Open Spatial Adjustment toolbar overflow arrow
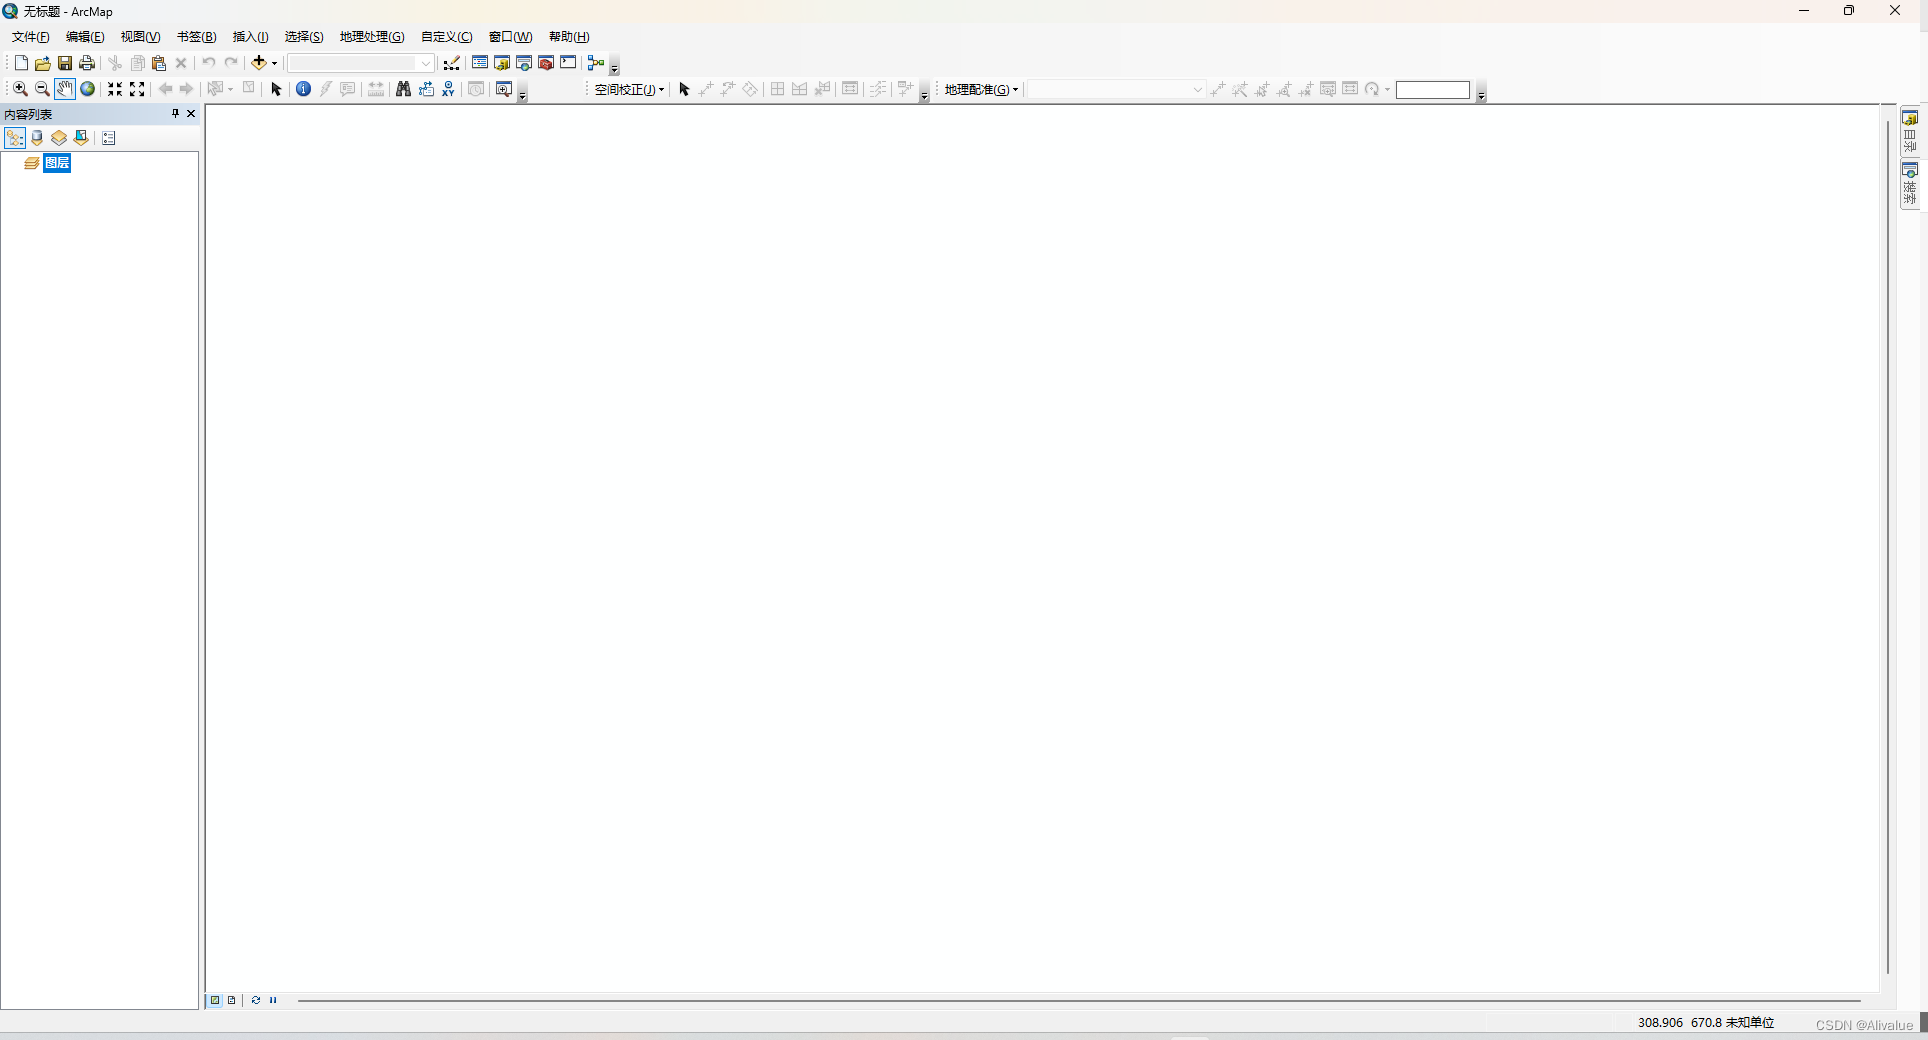Viewport: 1928px width, 1040px height. (x=924, y=93)
